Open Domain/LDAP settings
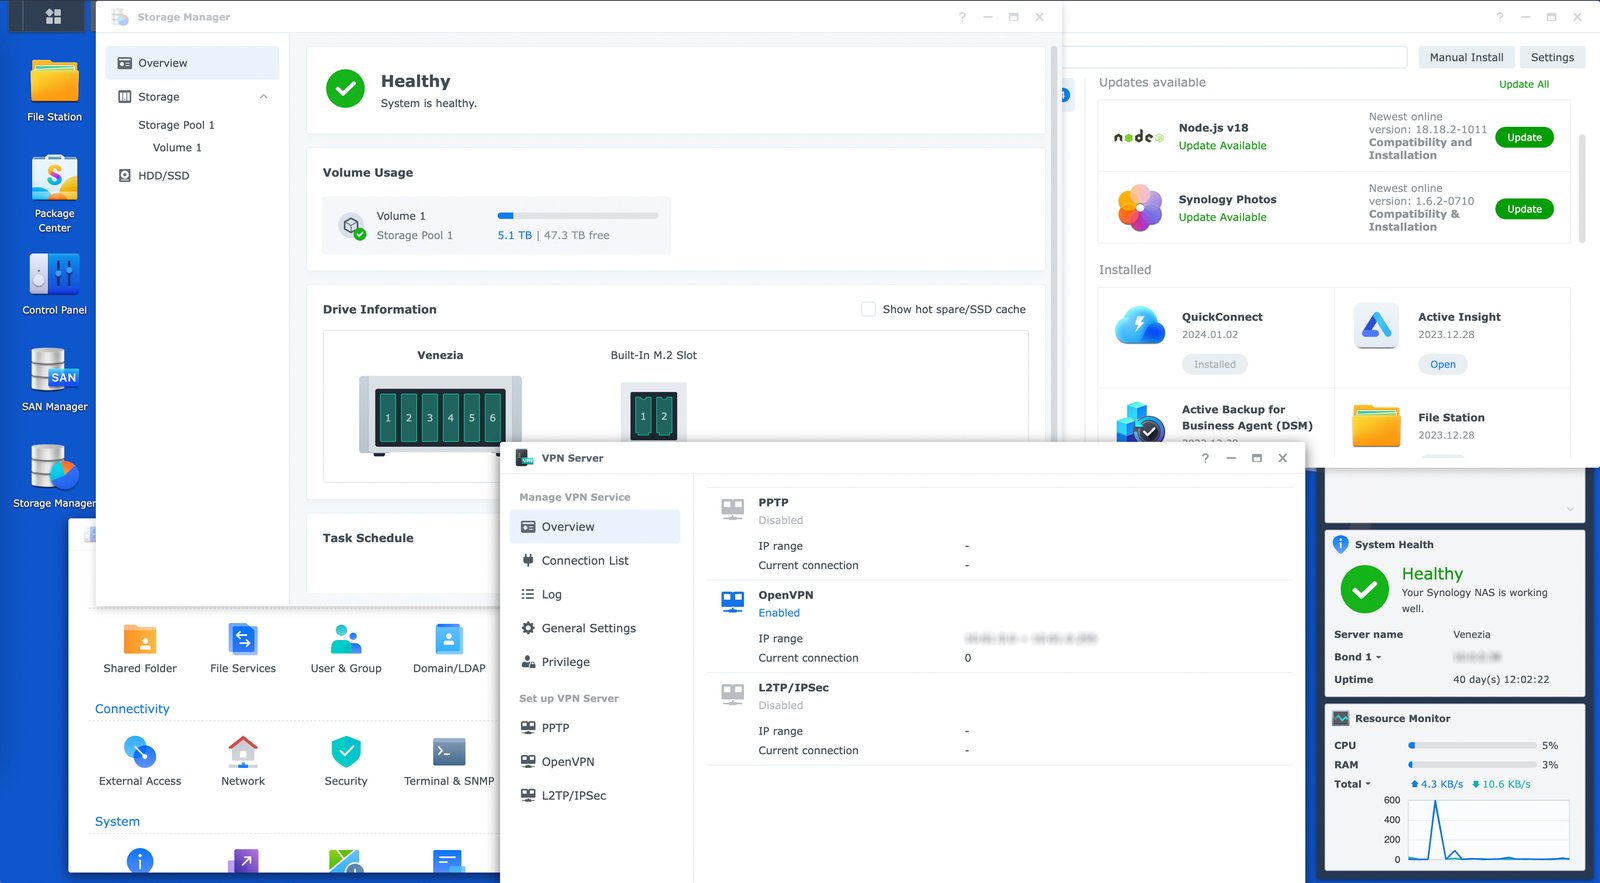This screenshot has height=883, width=1600. pos(449,649)
